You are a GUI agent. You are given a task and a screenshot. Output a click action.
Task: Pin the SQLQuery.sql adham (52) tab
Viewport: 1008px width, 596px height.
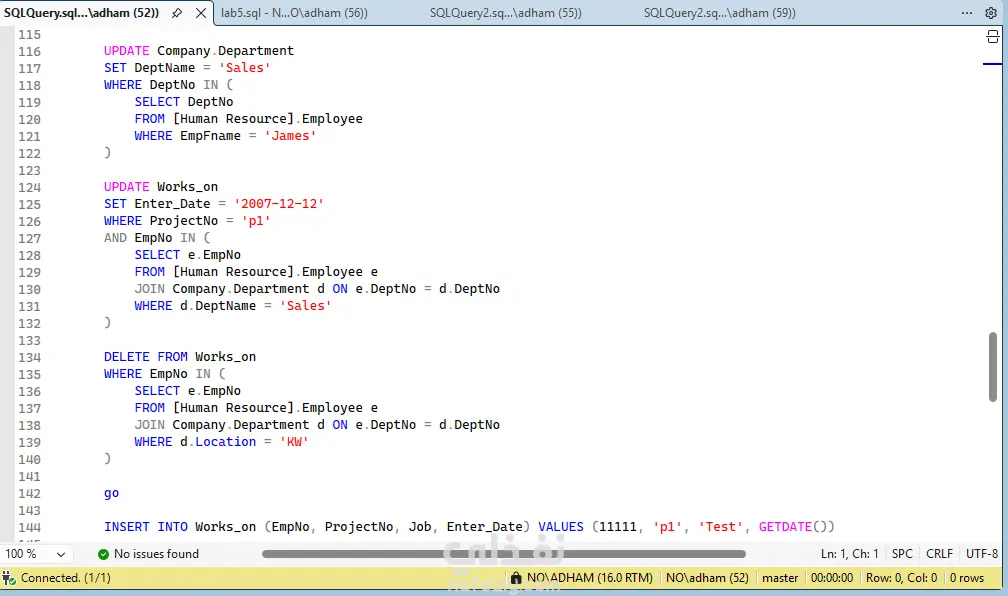177,13
